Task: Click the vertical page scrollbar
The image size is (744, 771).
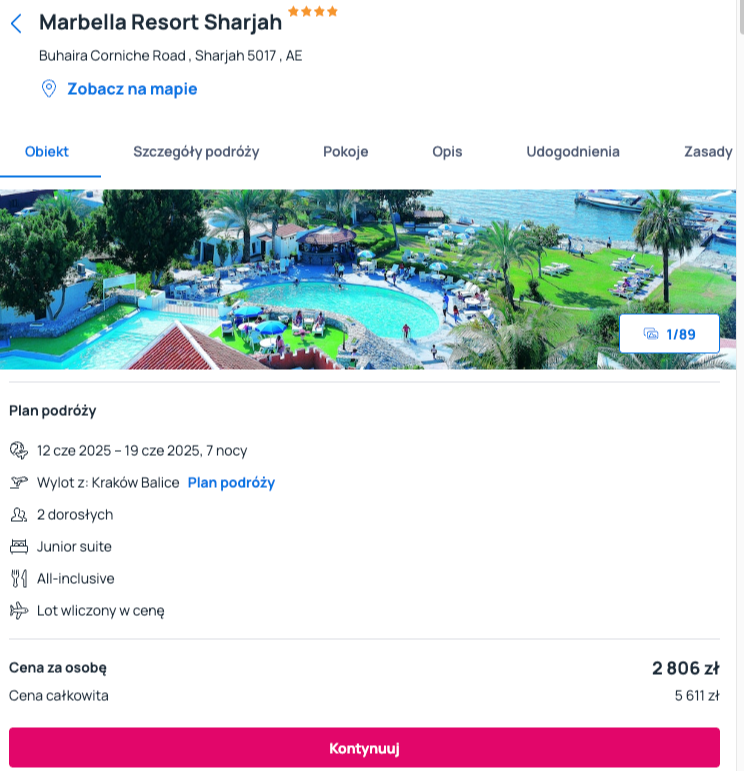Action: [x=741, y=386]
